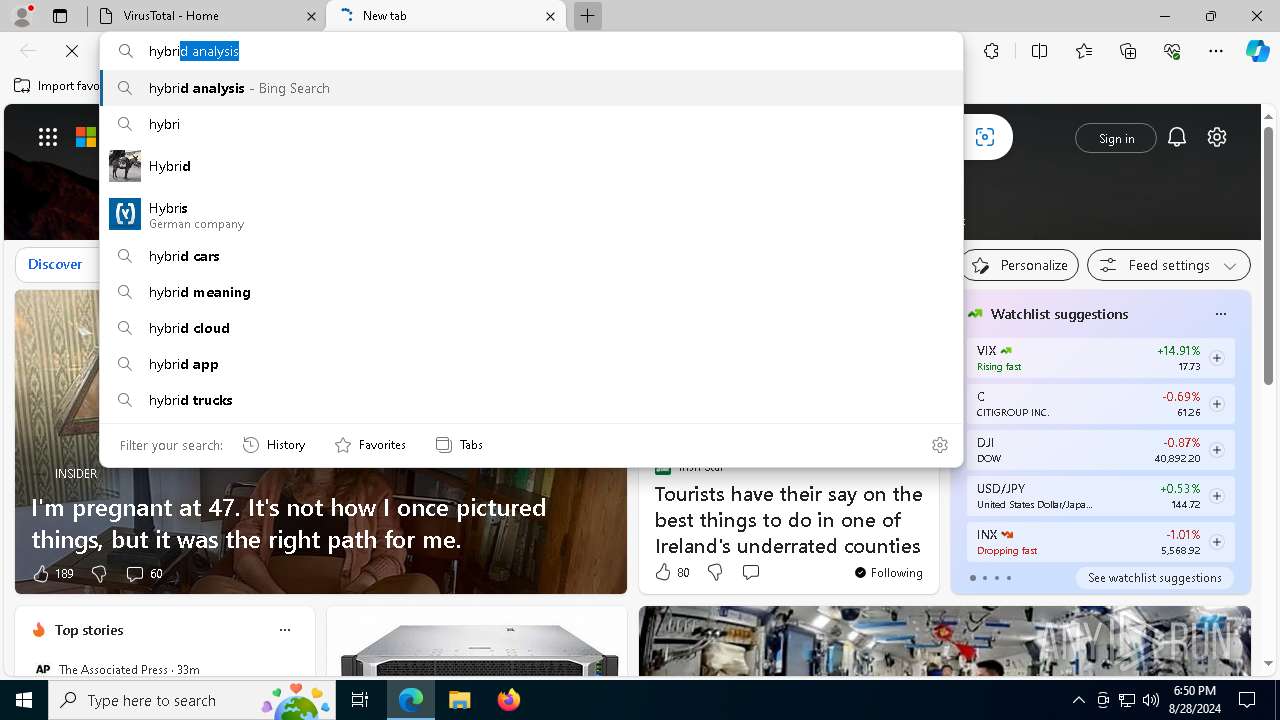Open Settings and more ellipsis menu
This screenshot has width=1280, height=720.
1216,51
